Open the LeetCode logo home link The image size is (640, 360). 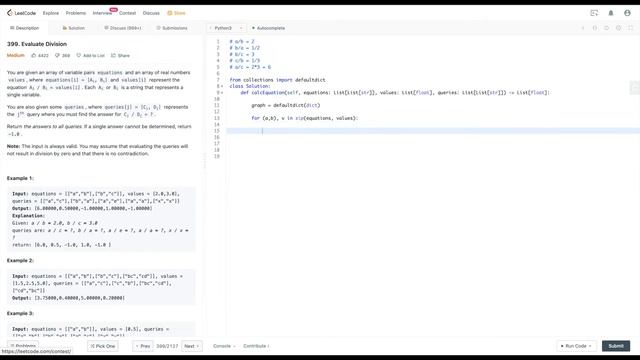pyautogui.click(x=22, y=13)
